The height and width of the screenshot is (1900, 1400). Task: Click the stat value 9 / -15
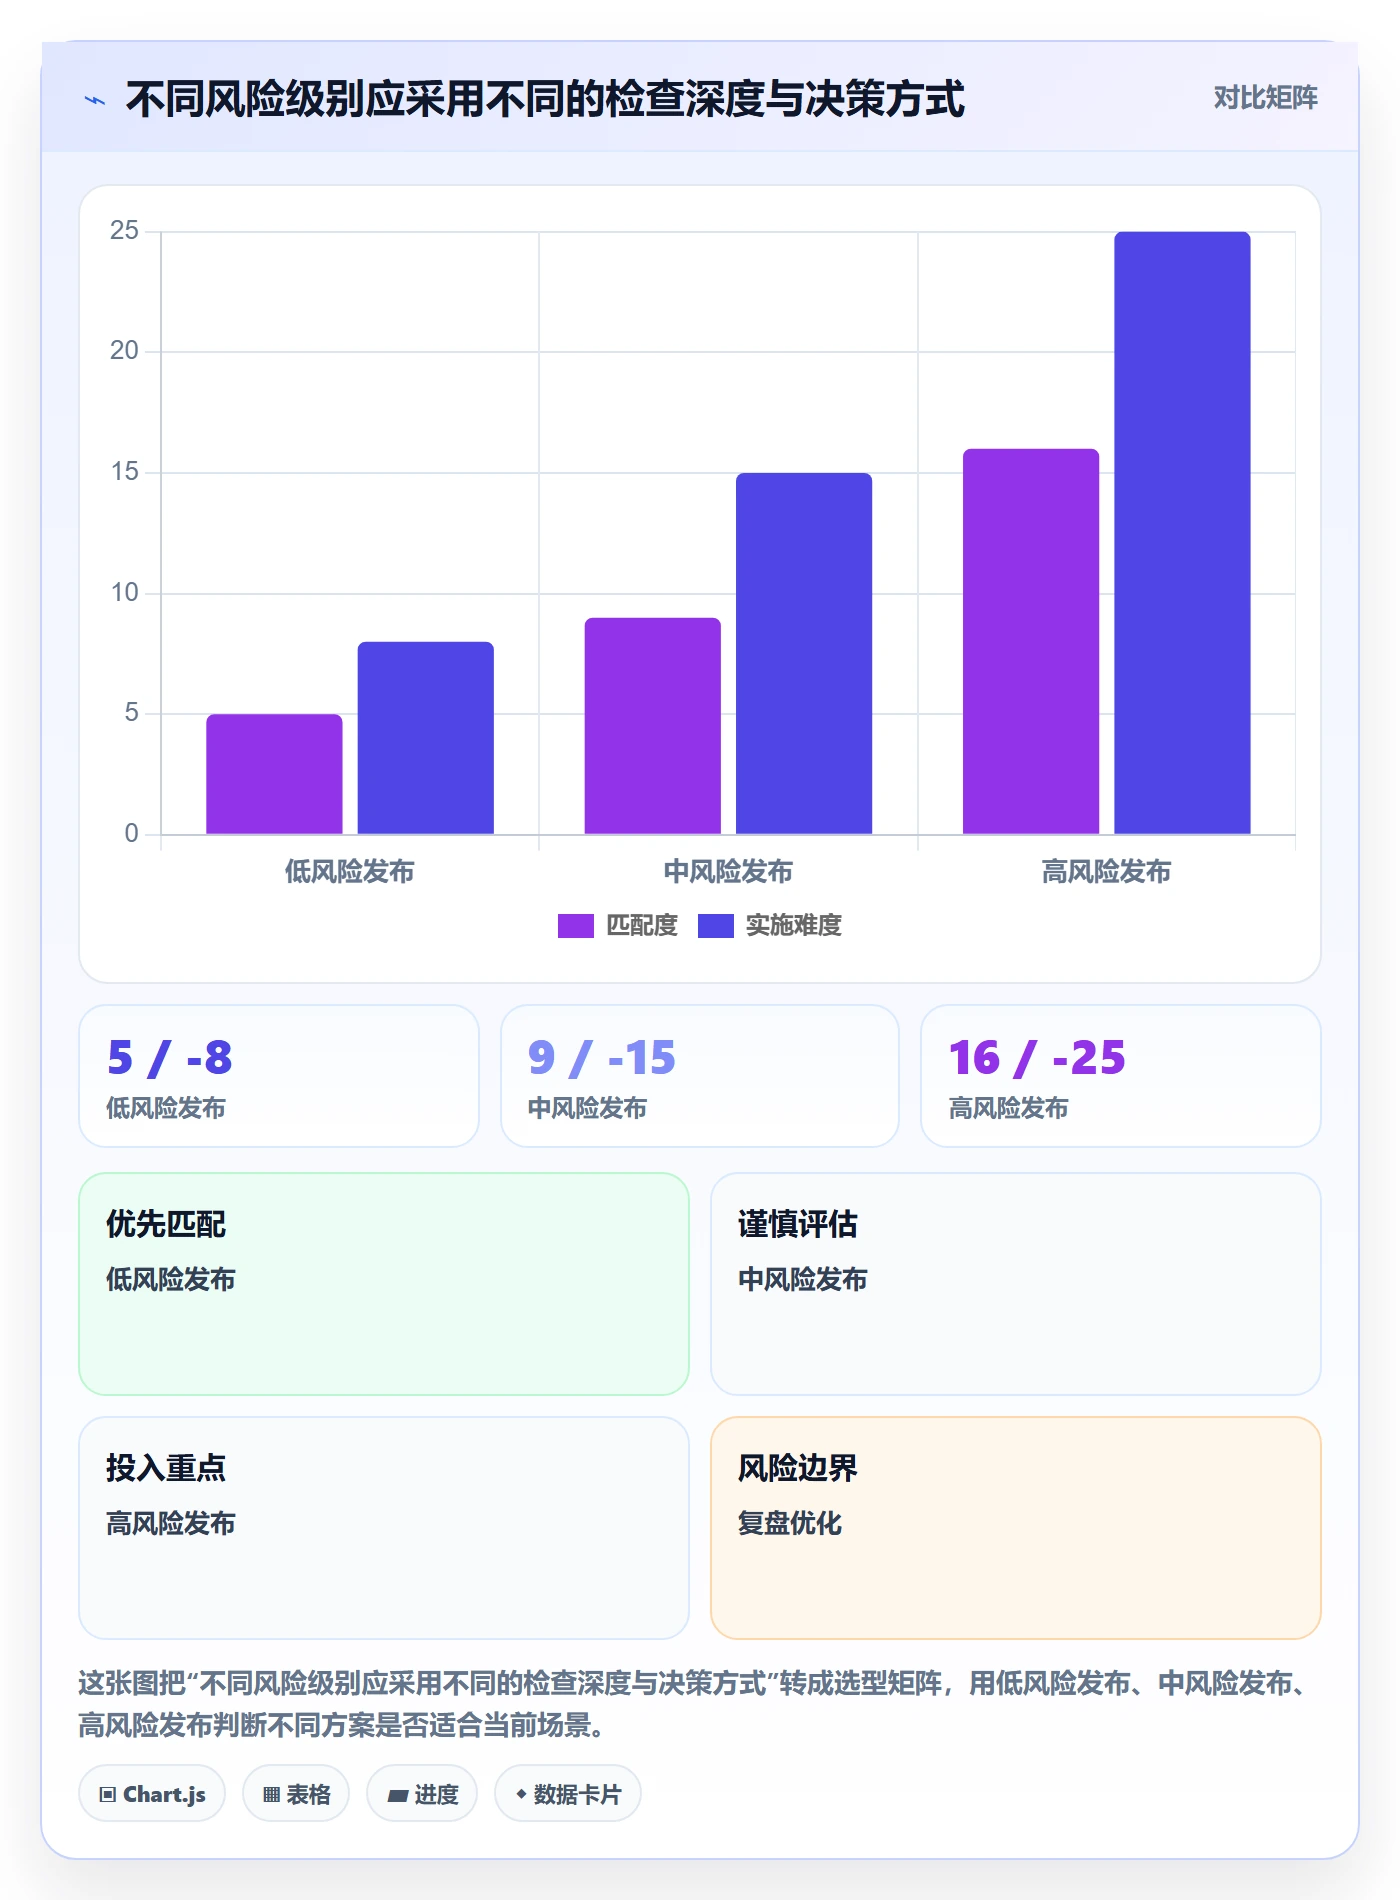tap(602, 1058)
